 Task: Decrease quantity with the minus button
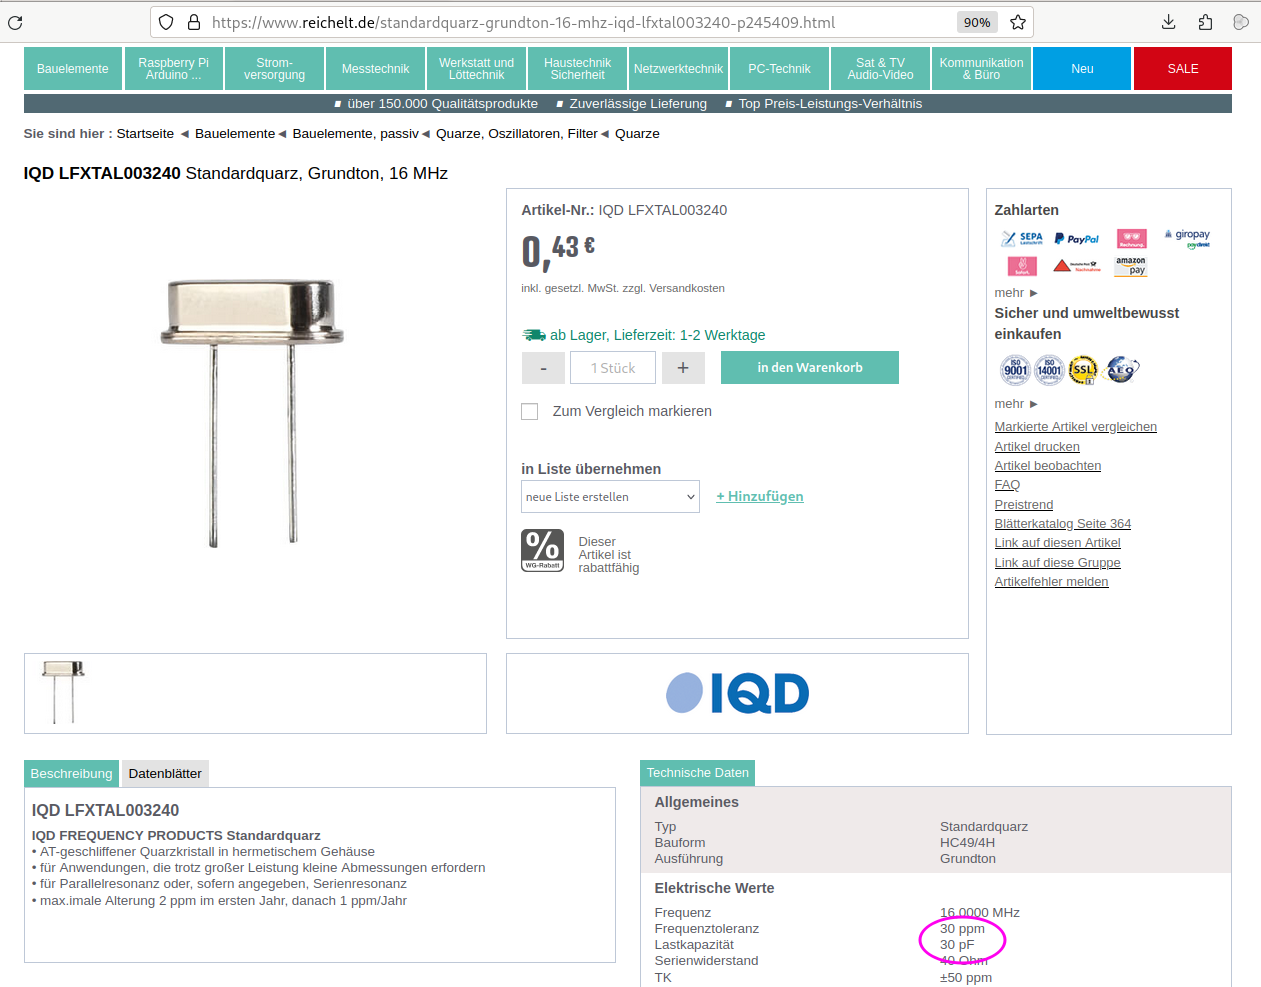coord(543,368)
